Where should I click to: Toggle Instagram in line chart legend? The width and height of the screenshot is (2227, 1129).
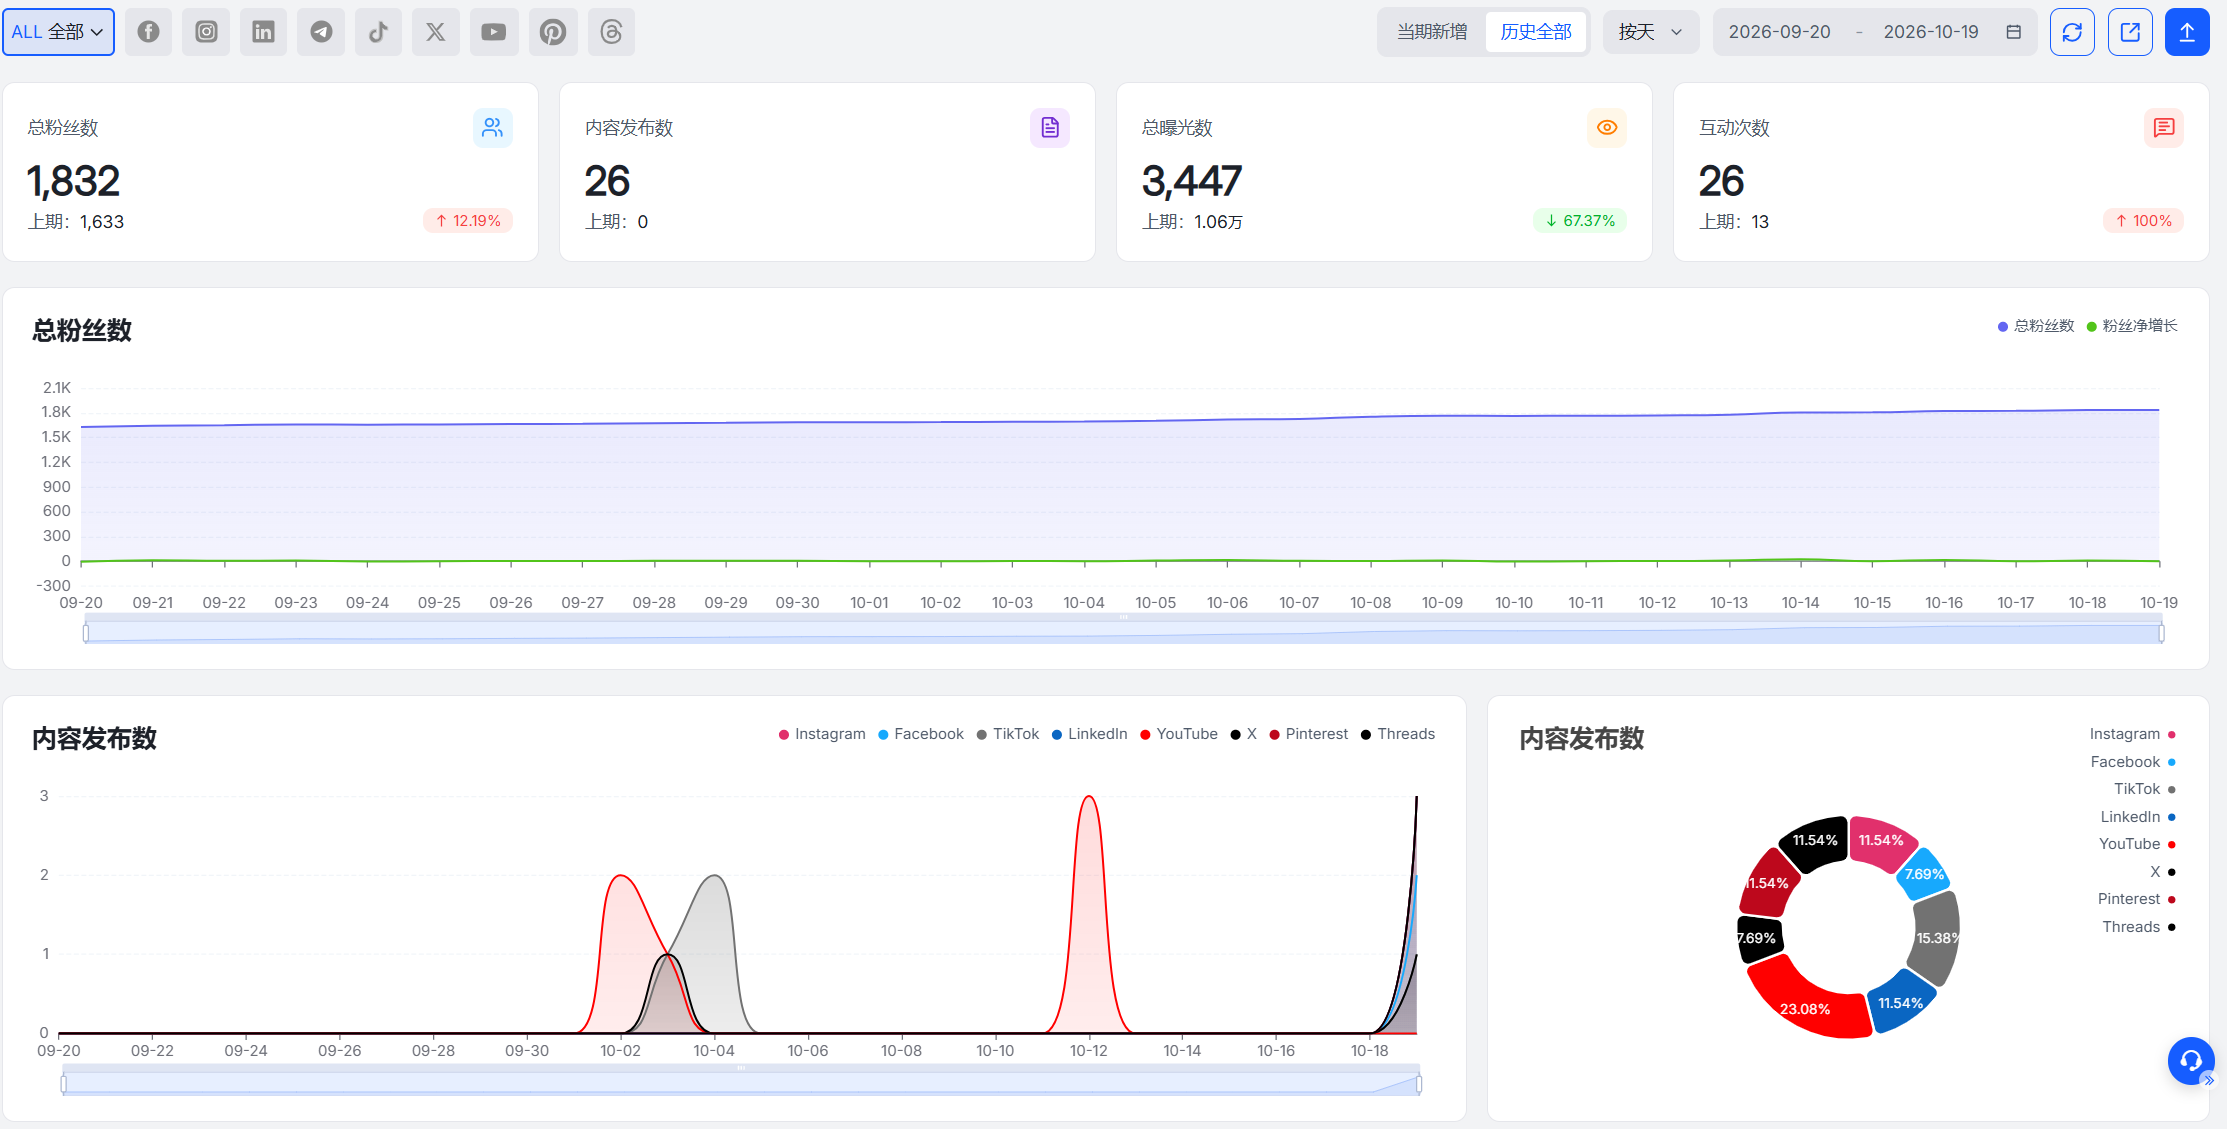click(x=822, y=734)
